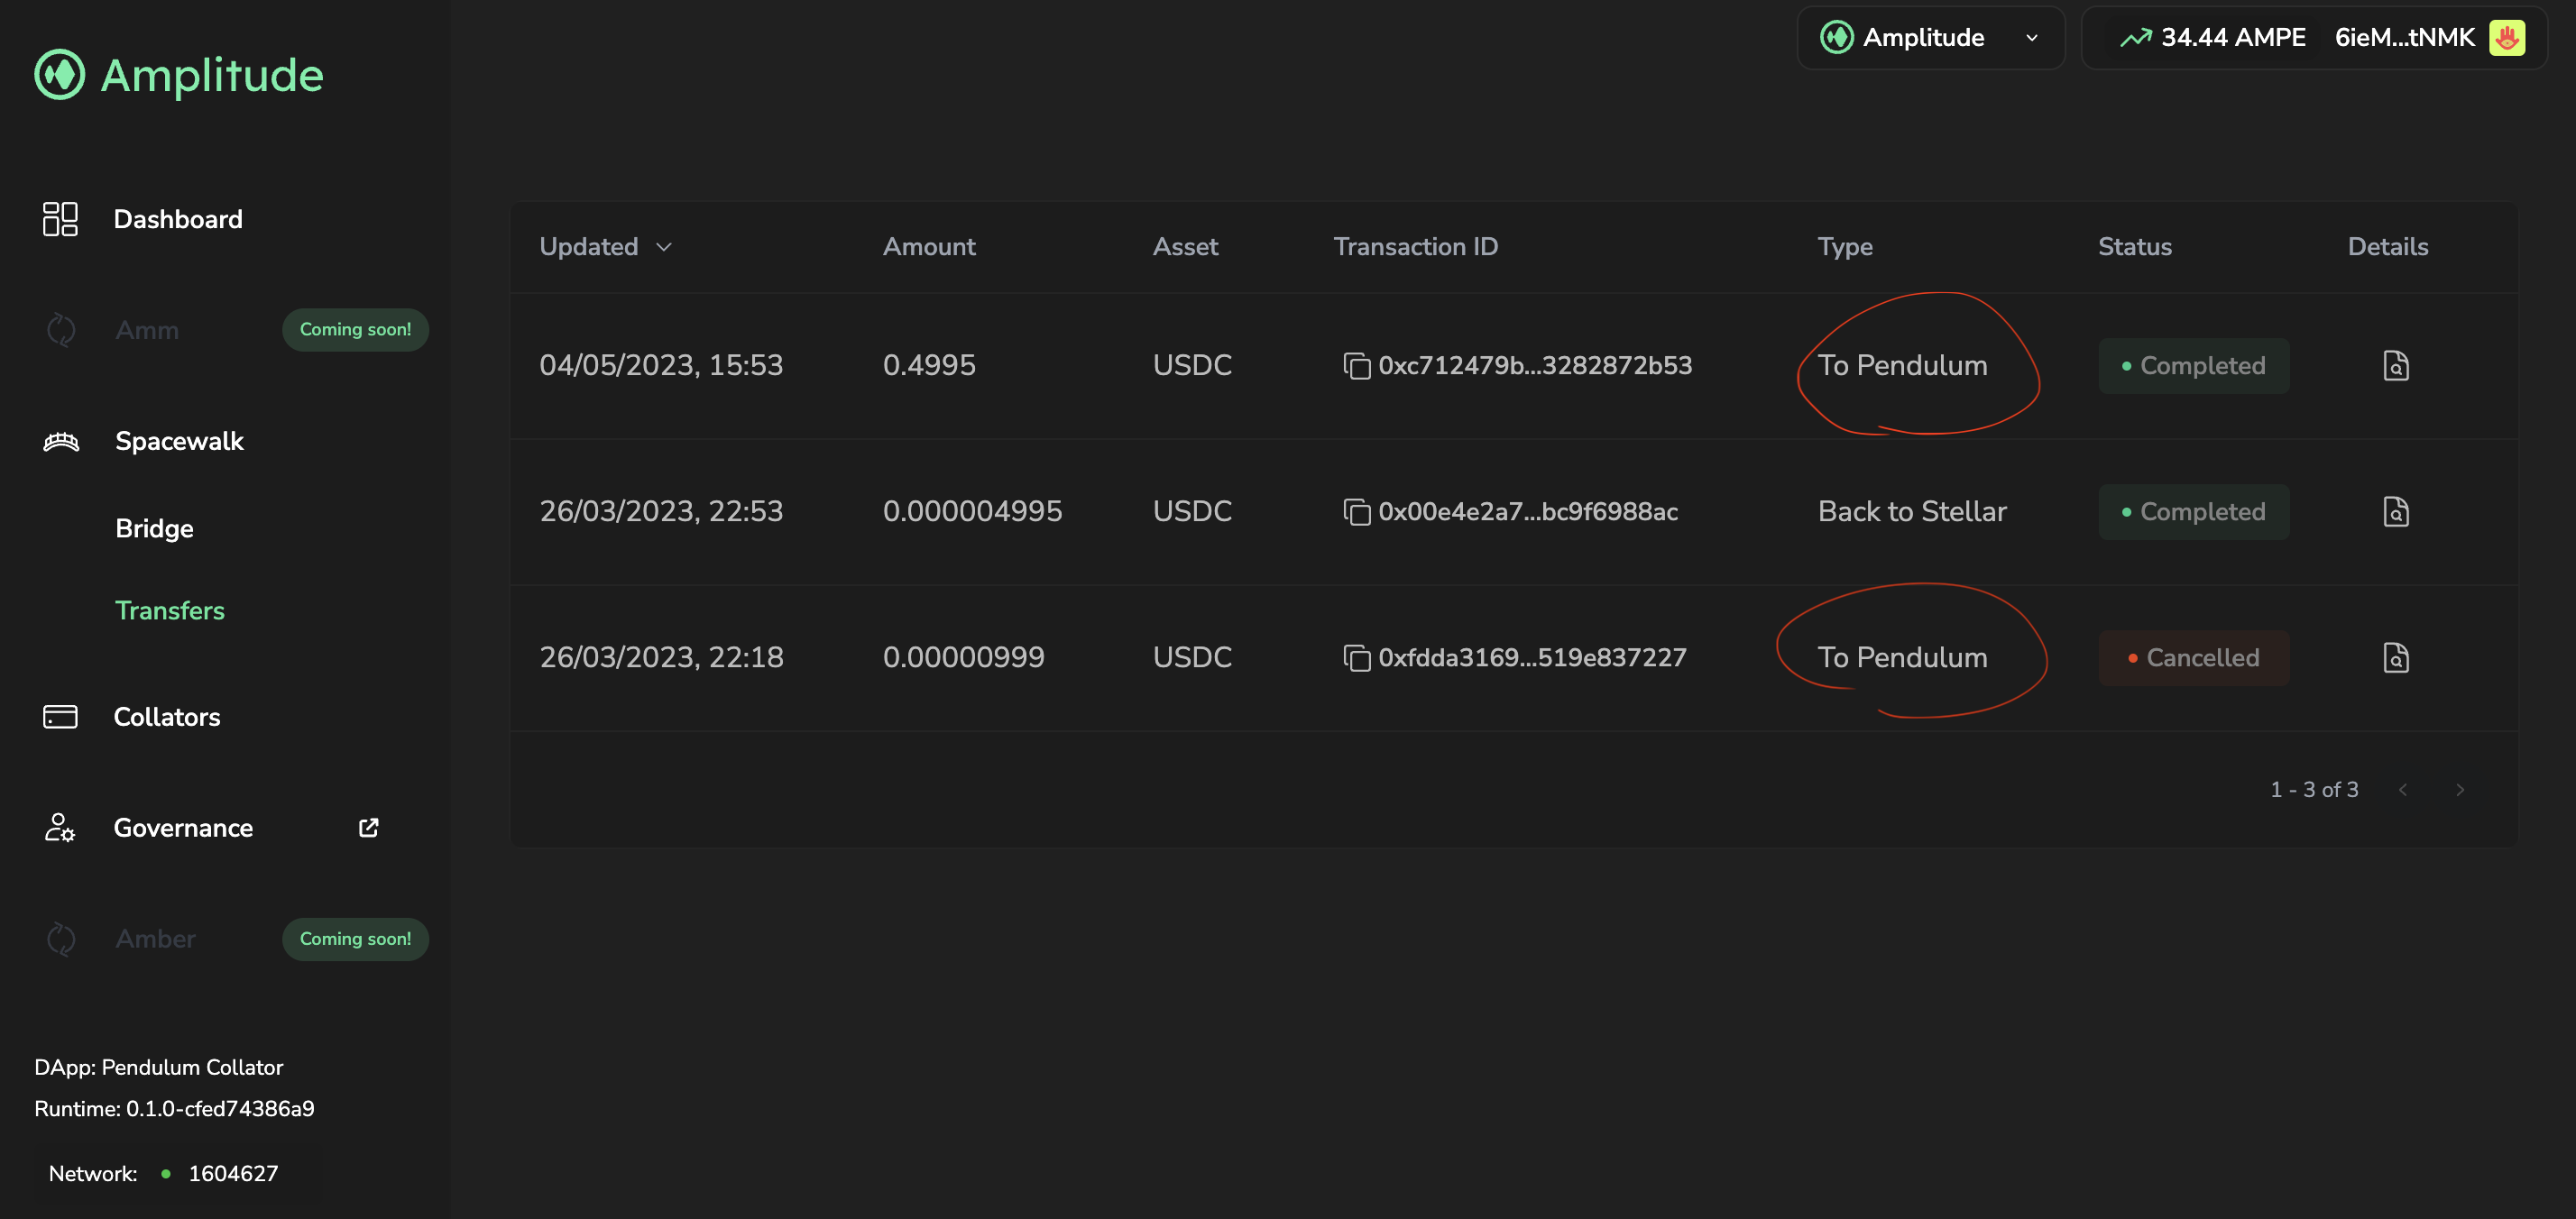This screenshot has height=1219, width=2576.
Task: Sort by the Updated column chevron
Action: click(x=664, y=247)
